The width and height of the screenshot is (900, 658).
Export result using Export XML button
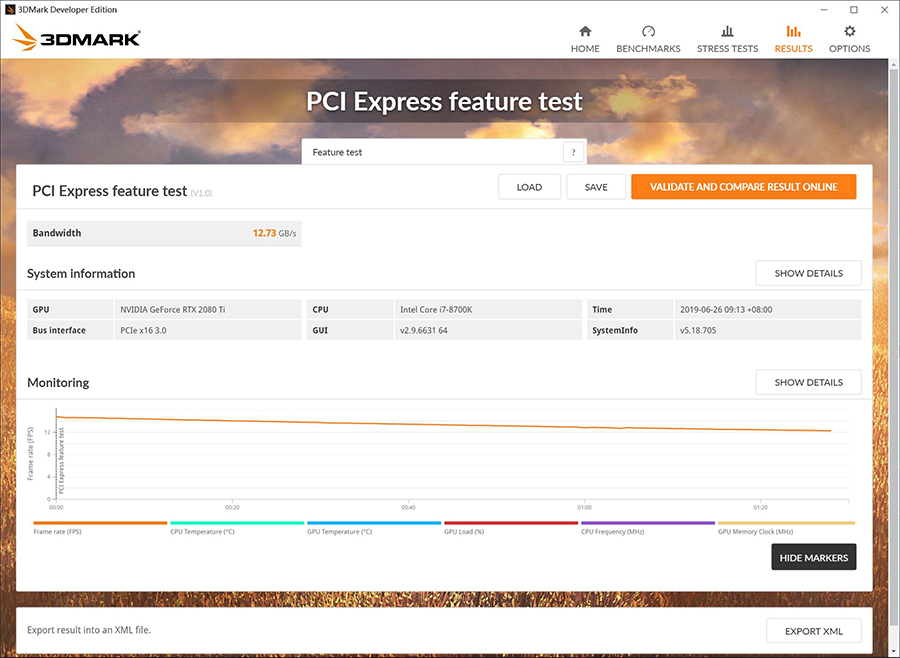click(x=813, y=631)
